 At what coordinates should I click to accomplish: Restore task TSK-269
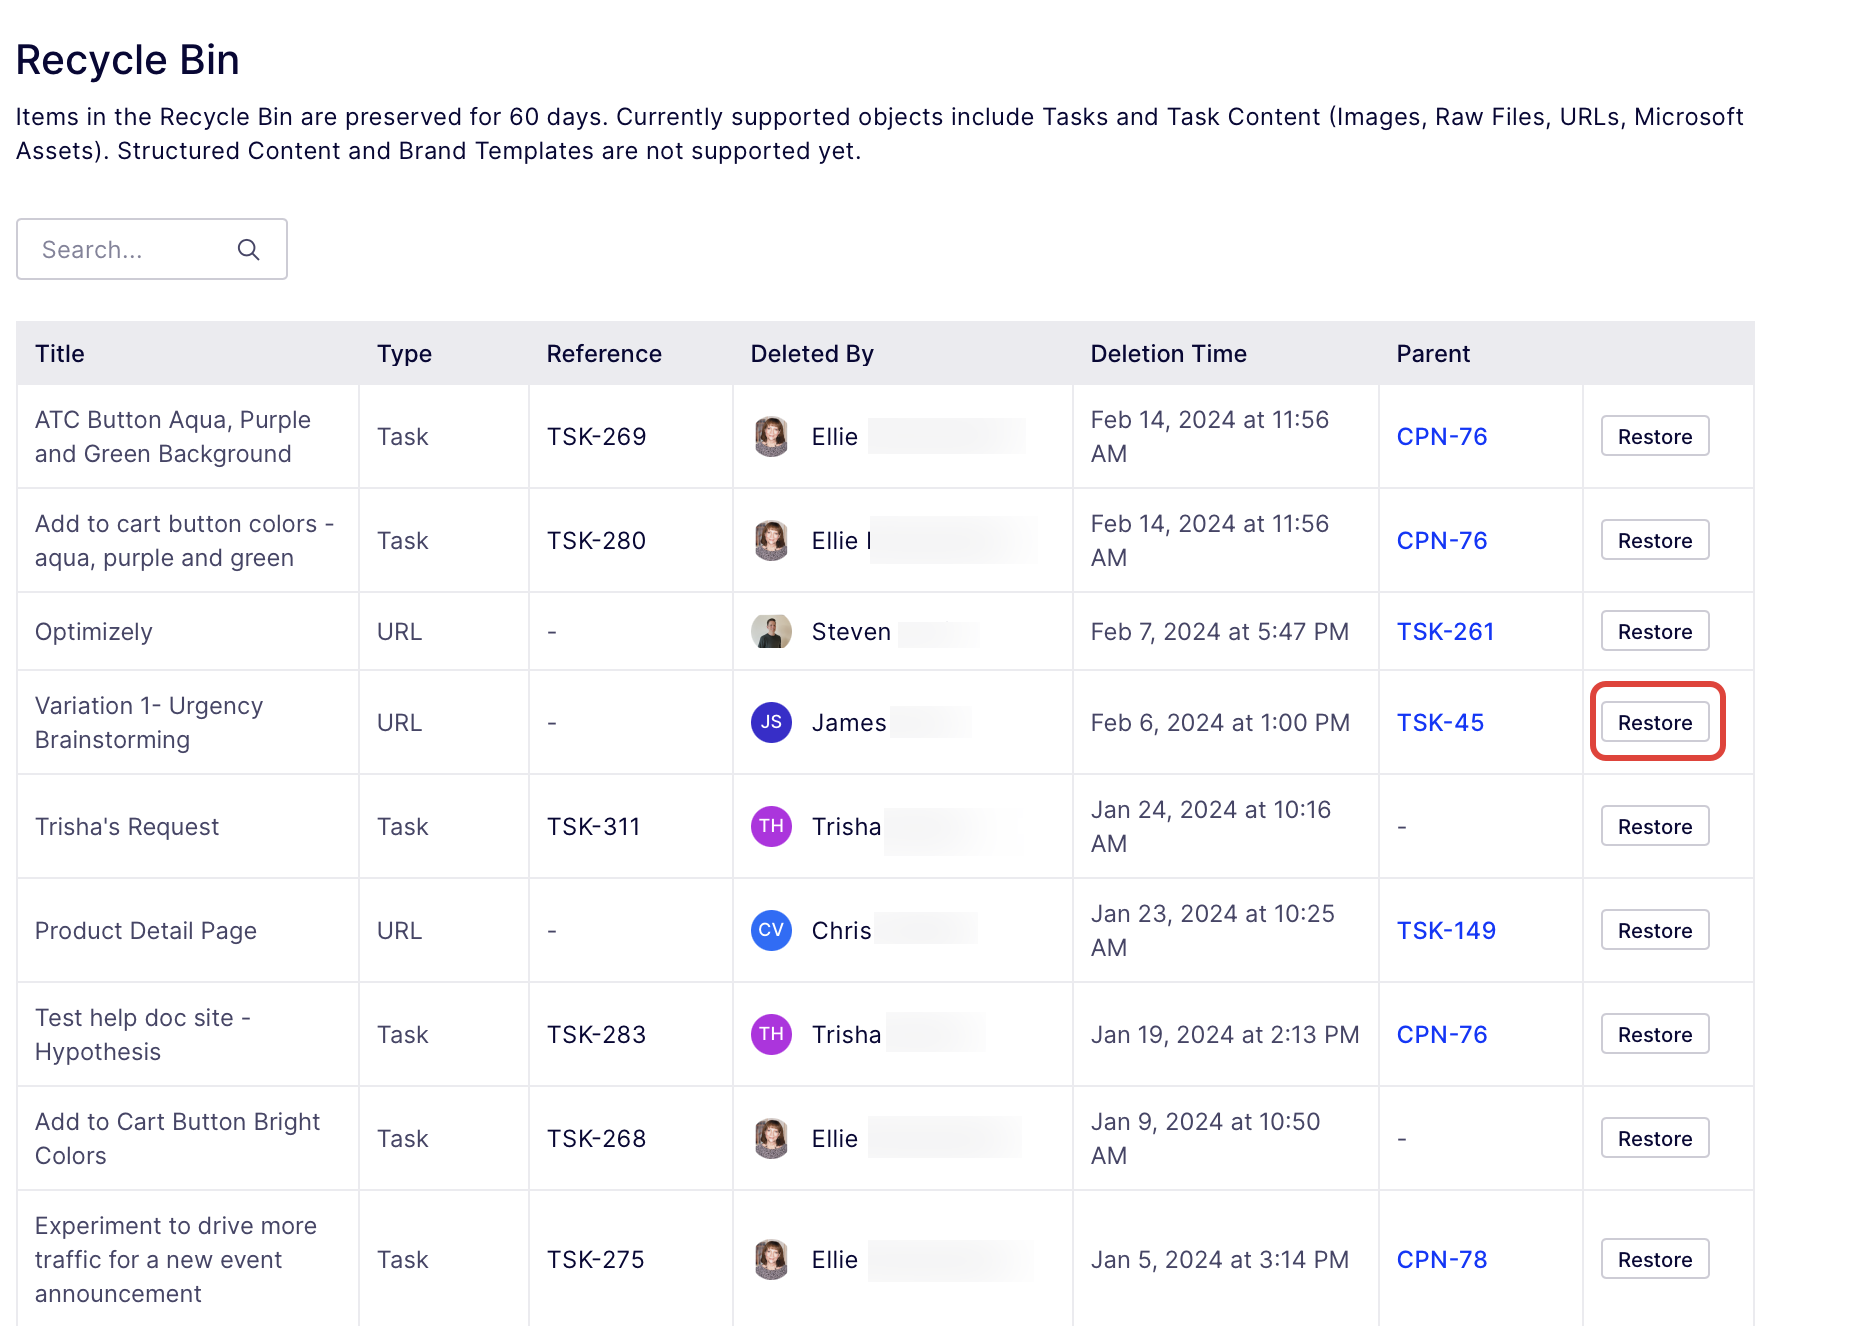(1655, 437)
